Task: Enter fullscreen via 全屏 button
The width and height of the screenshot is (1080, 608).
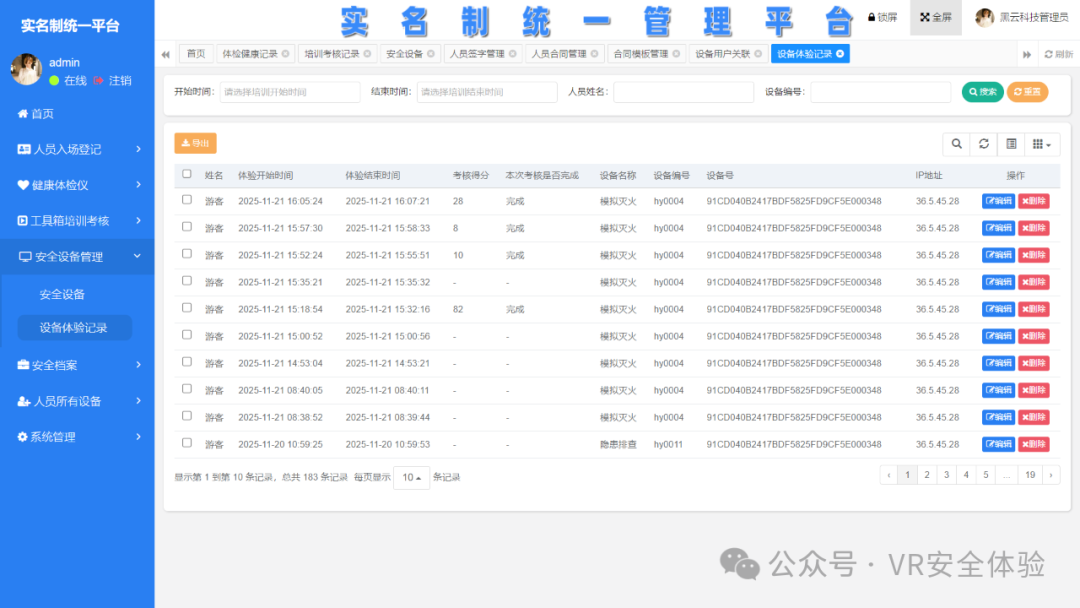Action: tap(935, 17)
